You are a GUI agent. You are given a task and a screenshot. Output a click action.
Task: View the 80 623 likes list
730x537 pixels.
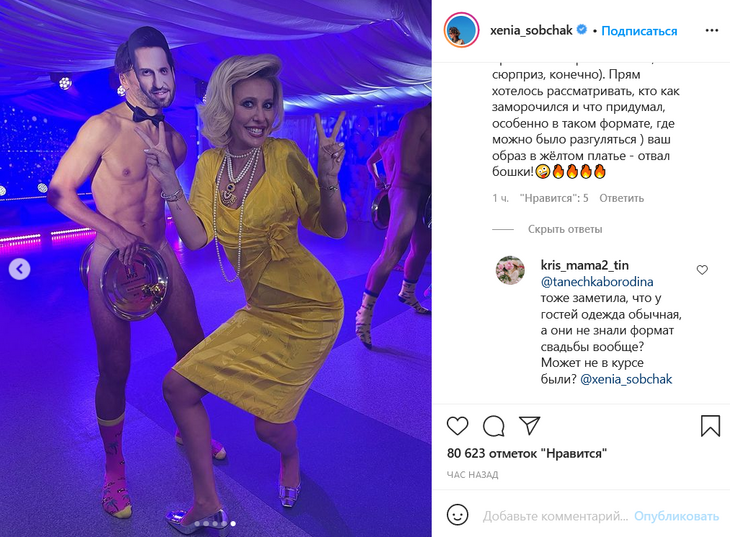point(527,453)
